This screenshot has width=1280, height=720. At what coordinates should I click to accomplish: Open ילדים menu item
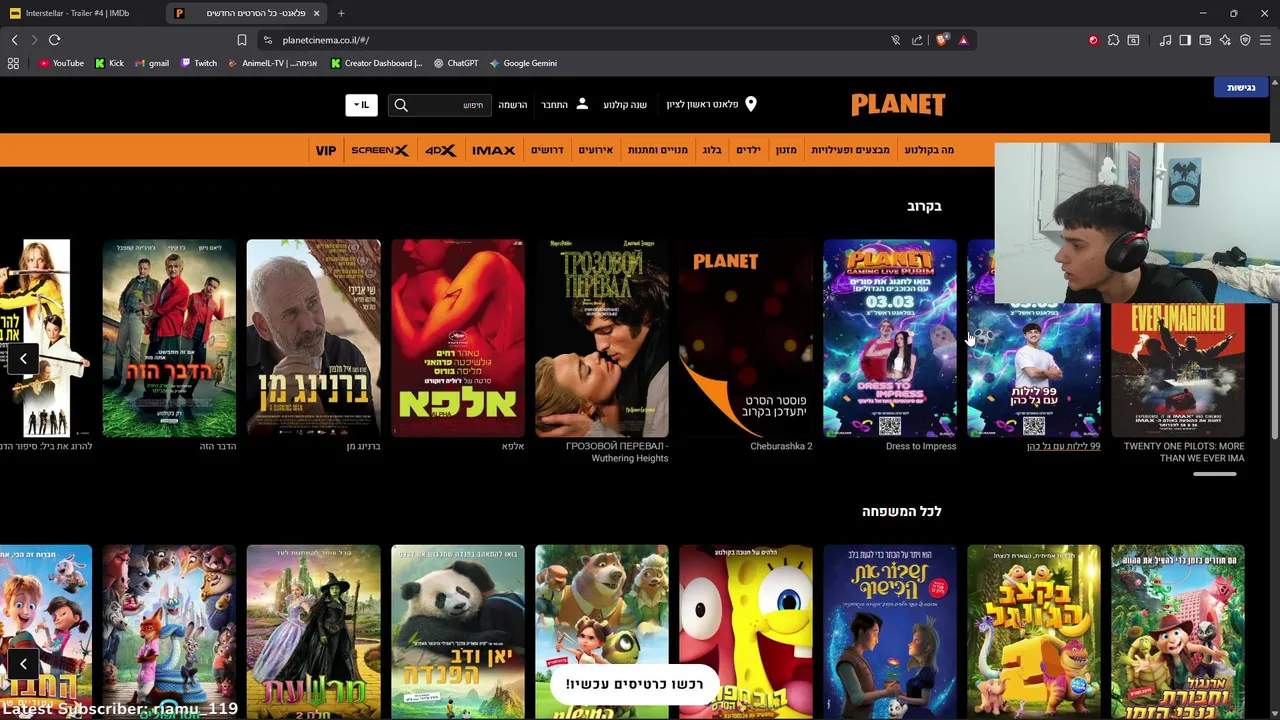click(749, 150)
